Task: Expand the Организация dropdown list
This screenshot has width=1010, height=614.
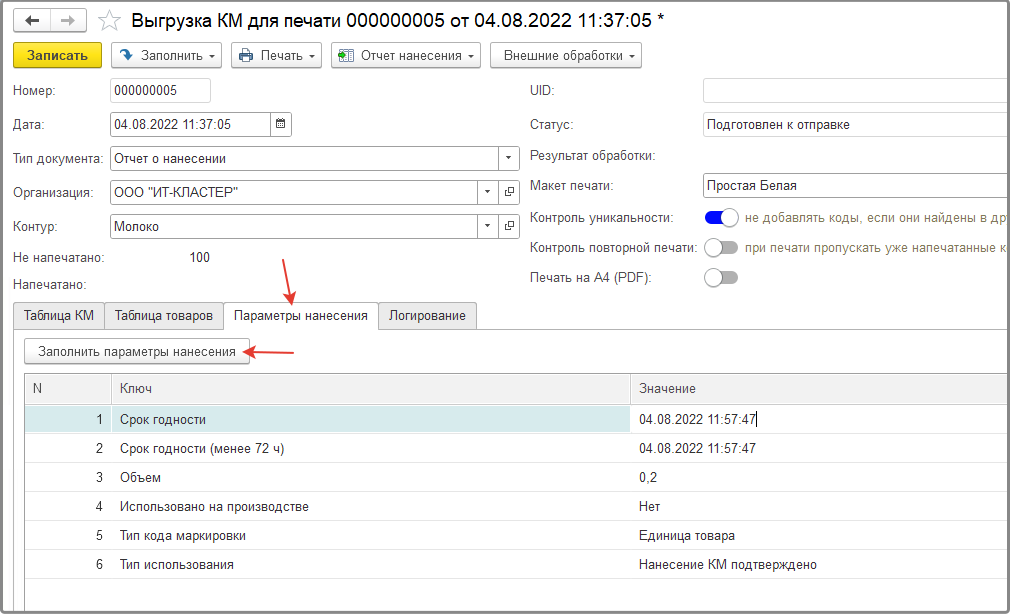Action: click(488, 192)
